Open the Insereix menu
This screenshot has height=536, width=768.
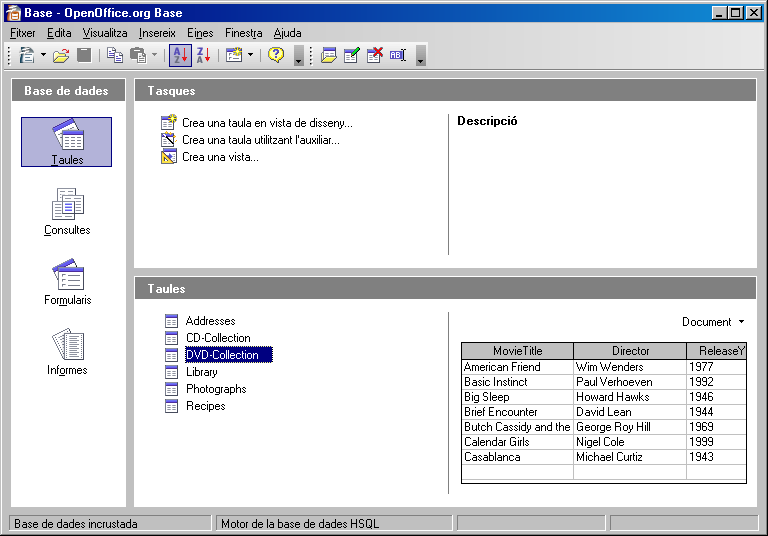point(157,33)
